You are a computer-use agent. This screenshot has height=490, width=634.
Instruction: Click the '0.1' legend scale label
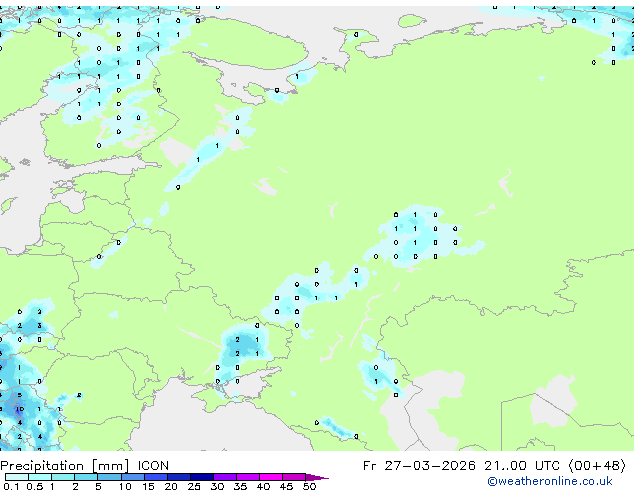(11, 486)
